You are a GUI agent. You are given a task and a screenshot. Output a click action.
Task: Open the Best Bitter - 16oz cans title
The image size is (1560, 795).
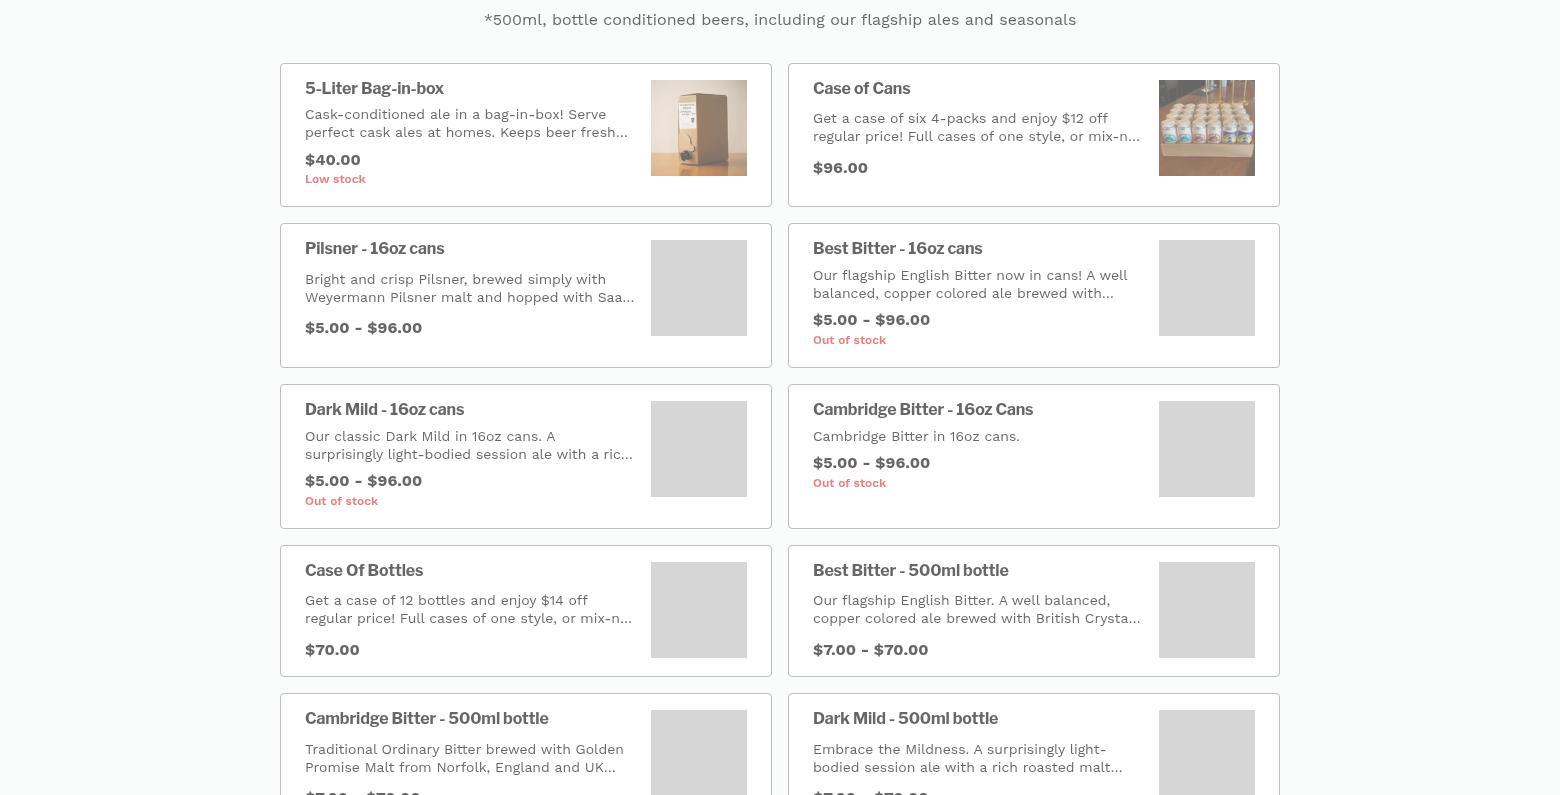(897, 249)
